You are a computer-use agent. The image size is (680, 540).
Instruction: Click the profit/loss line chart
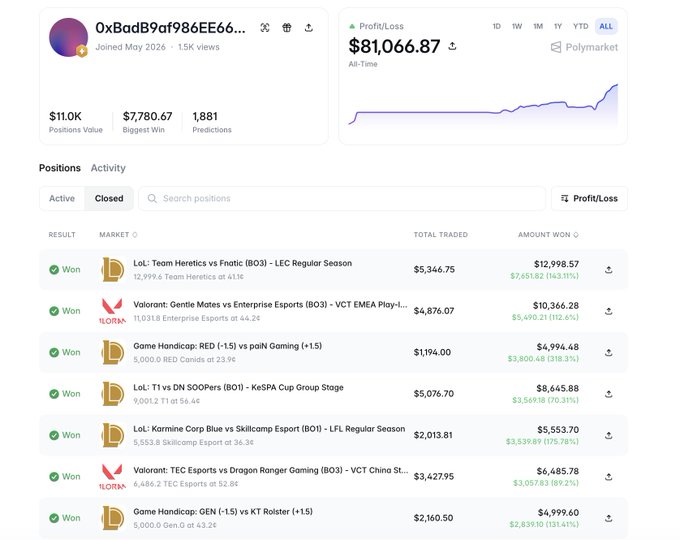tap(483, 105)
